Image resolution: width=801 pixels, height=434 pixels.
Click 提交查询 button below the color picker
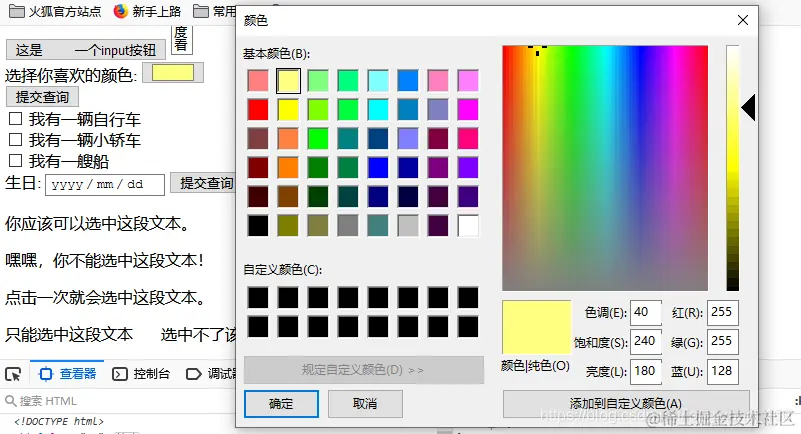pyautogui.click(x=42, y=97)
